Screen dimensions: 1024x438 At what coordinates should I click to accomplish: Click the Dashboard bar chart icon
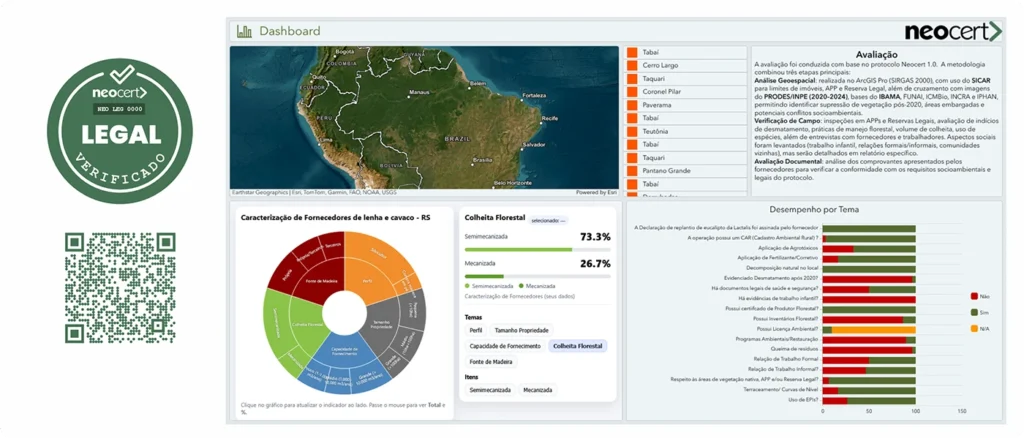244,31
